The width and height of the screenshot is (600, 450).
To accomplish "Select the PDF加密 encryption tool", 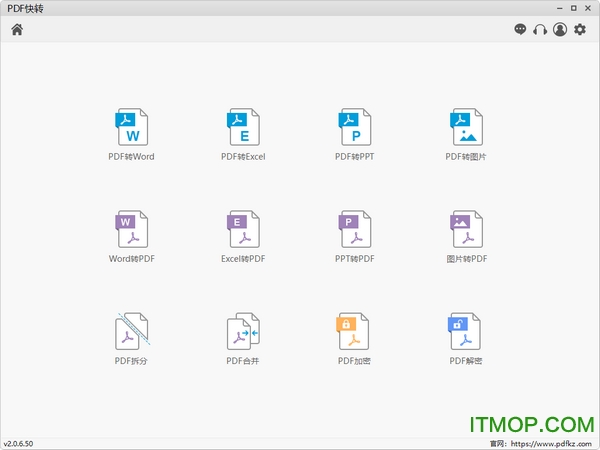I will [354, 331].
